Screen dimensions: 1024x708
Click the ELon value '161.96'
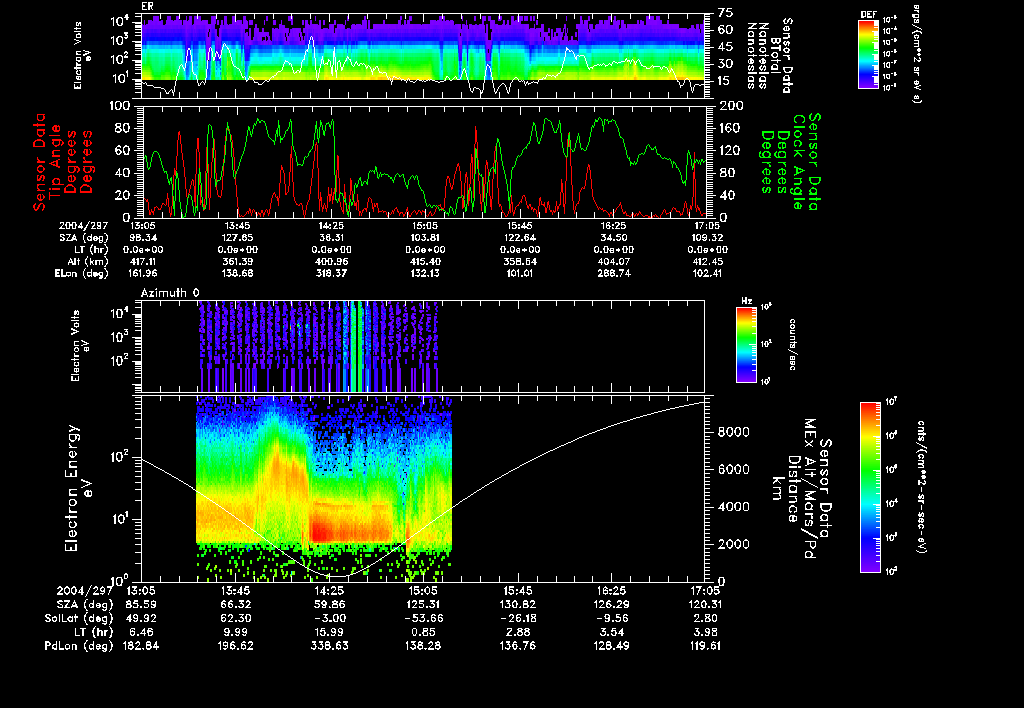tap(143, 274)
